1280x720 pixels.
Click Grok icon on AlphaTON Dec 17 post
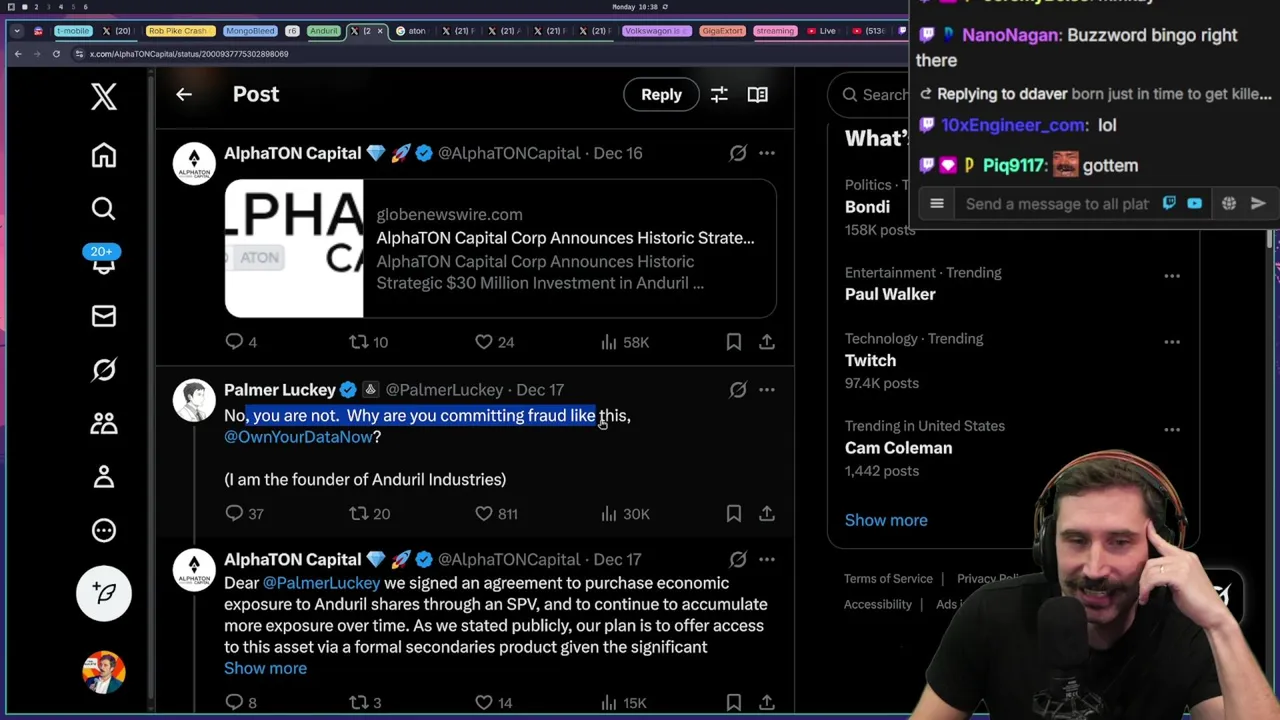pos(738,560)
